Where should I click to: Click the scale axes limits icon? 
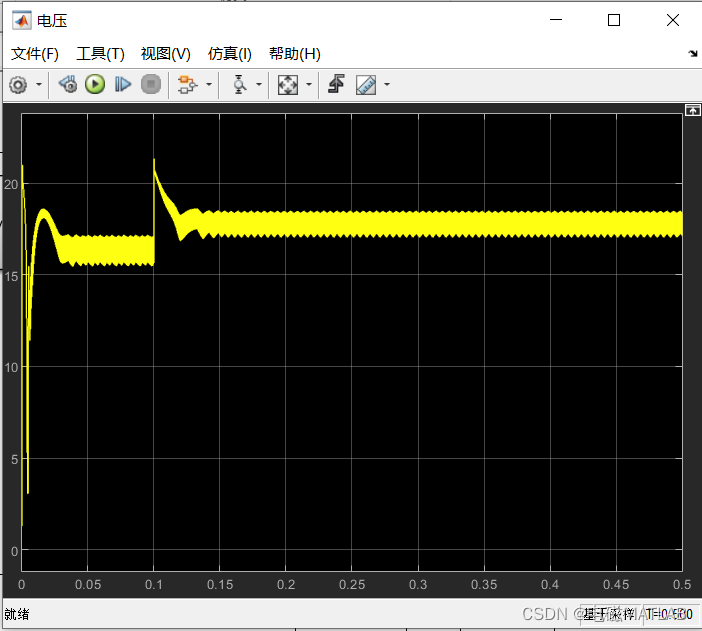point(288,85)
